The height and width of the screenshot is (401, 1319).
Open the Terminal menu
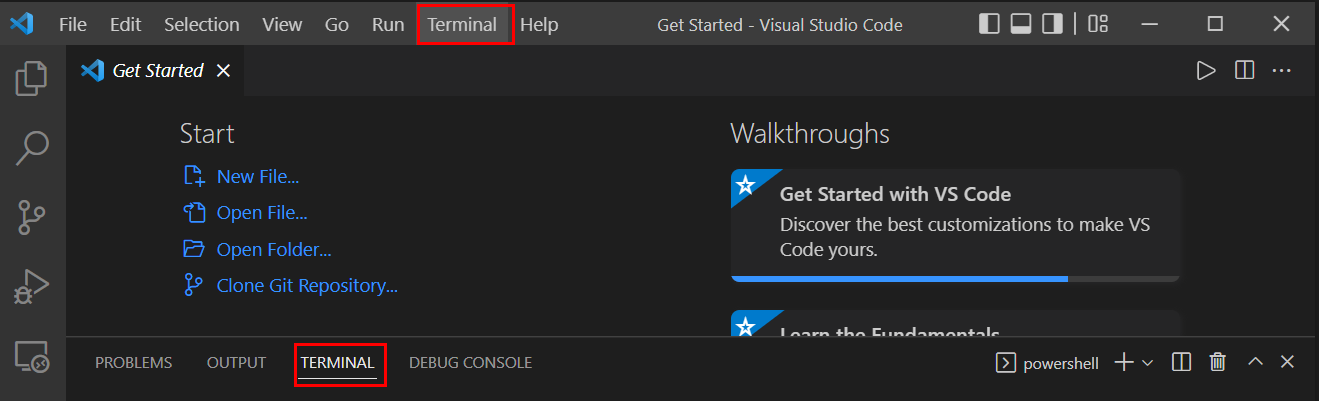click(462, 24)
